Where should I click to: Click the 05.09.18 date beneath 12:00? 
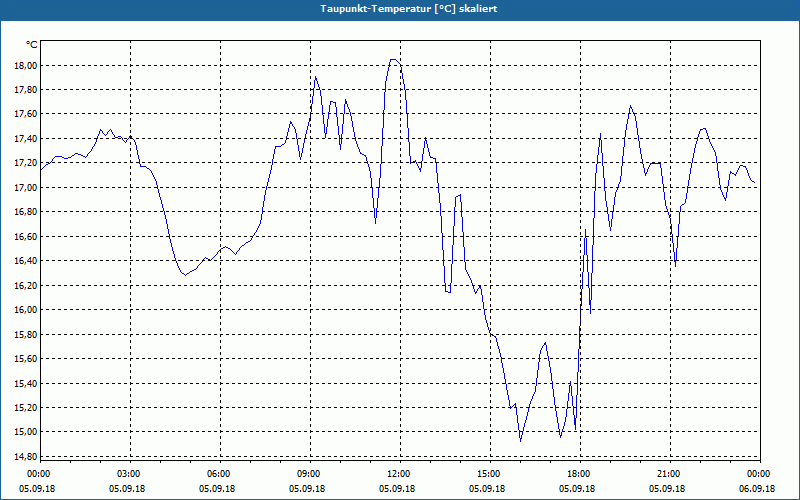[x=396, y=489]
